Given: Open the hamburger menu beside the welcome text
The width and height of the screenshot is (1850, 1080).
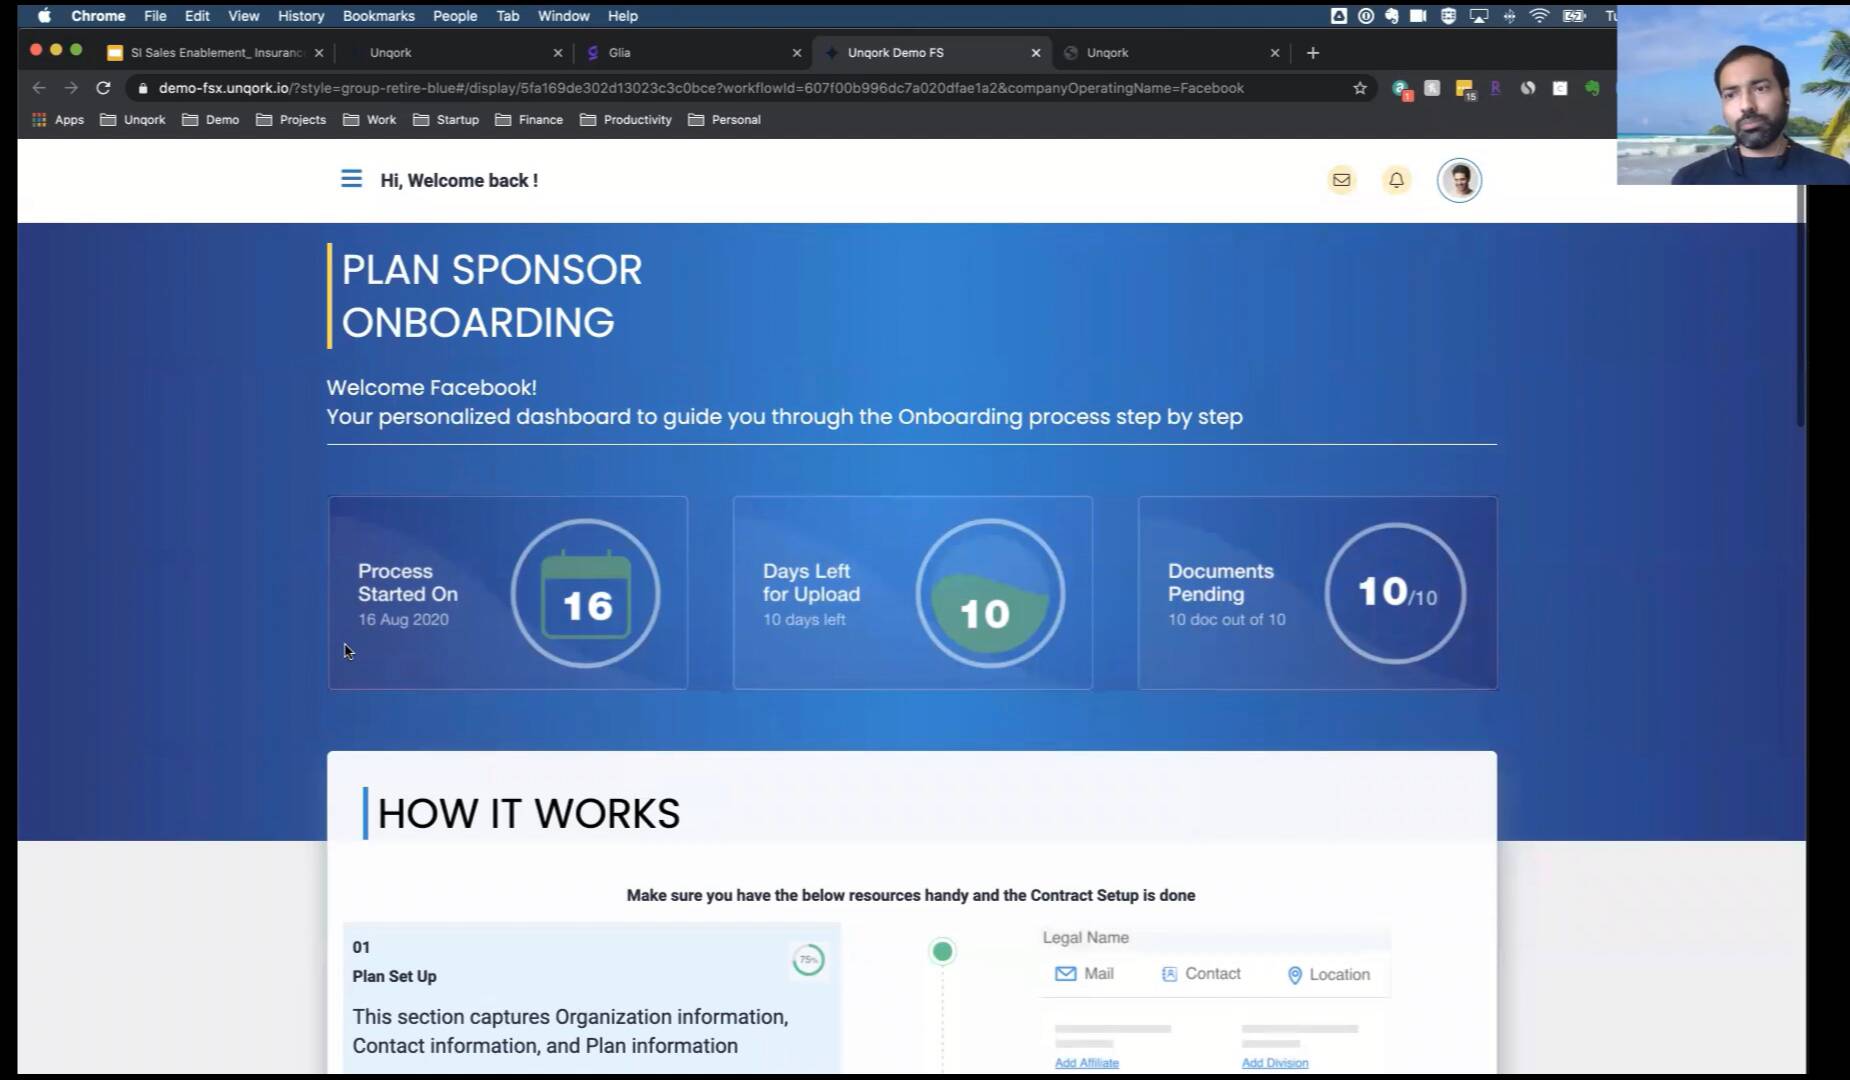Looking at the screenshot, I should click(351, 179).
